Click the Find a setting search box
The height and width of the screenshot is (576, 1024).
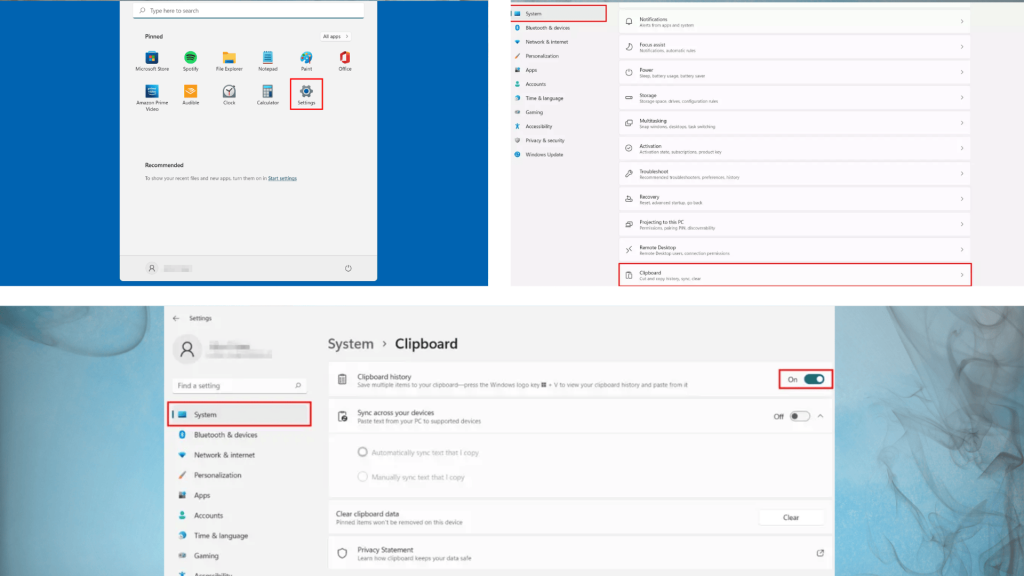coord(237,384)
